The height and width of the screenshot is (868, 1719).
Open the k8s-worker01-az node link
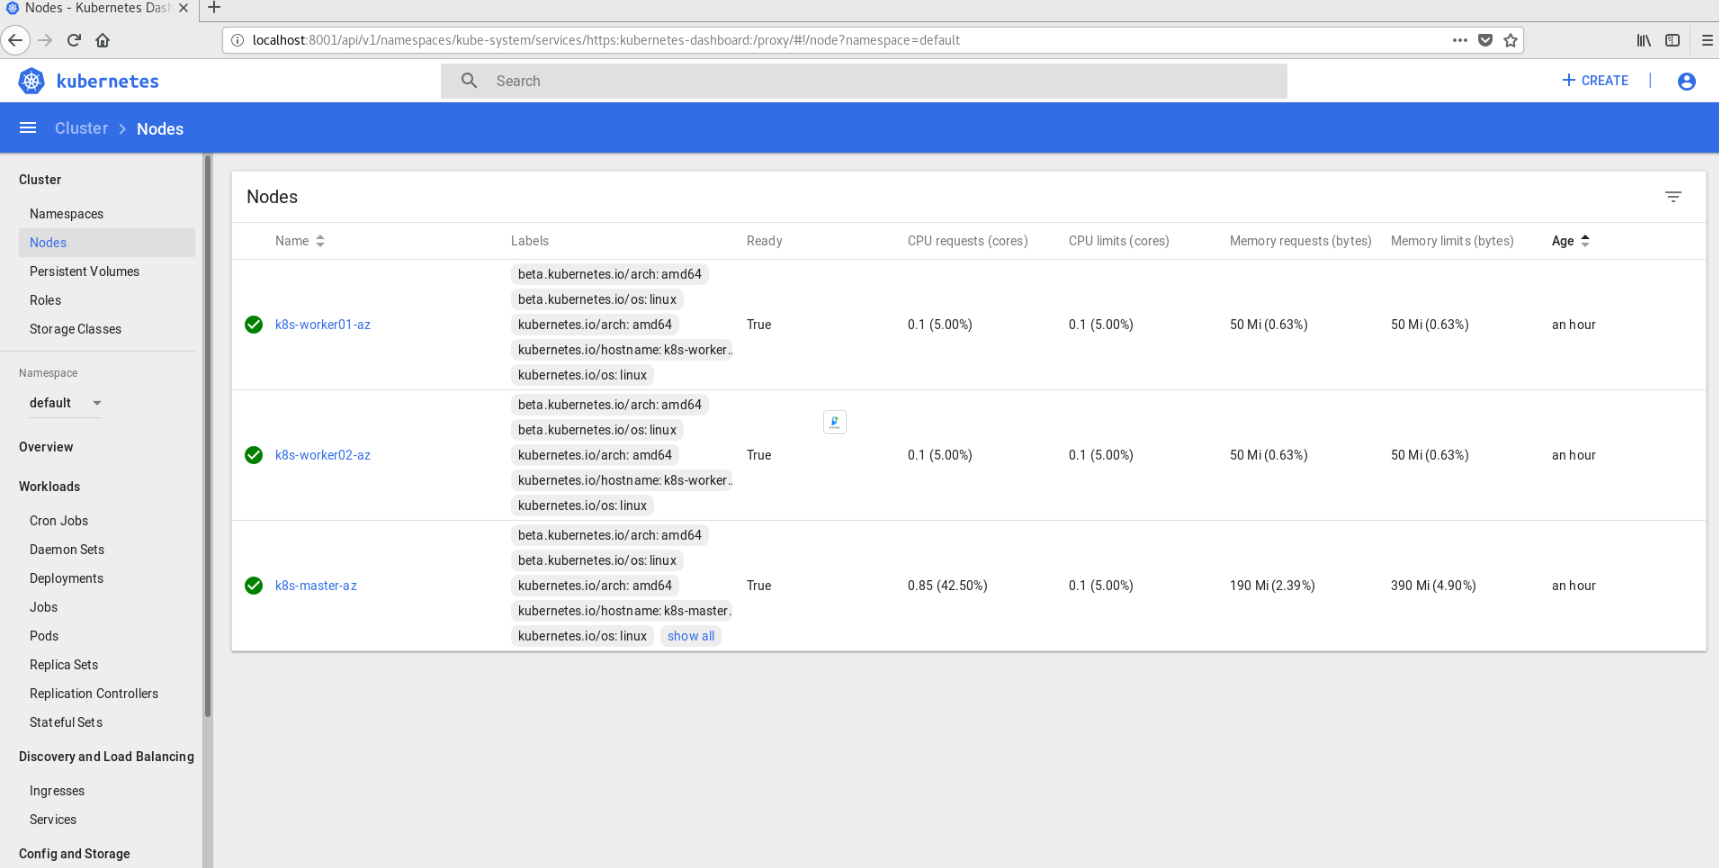(x=322, y=325)
